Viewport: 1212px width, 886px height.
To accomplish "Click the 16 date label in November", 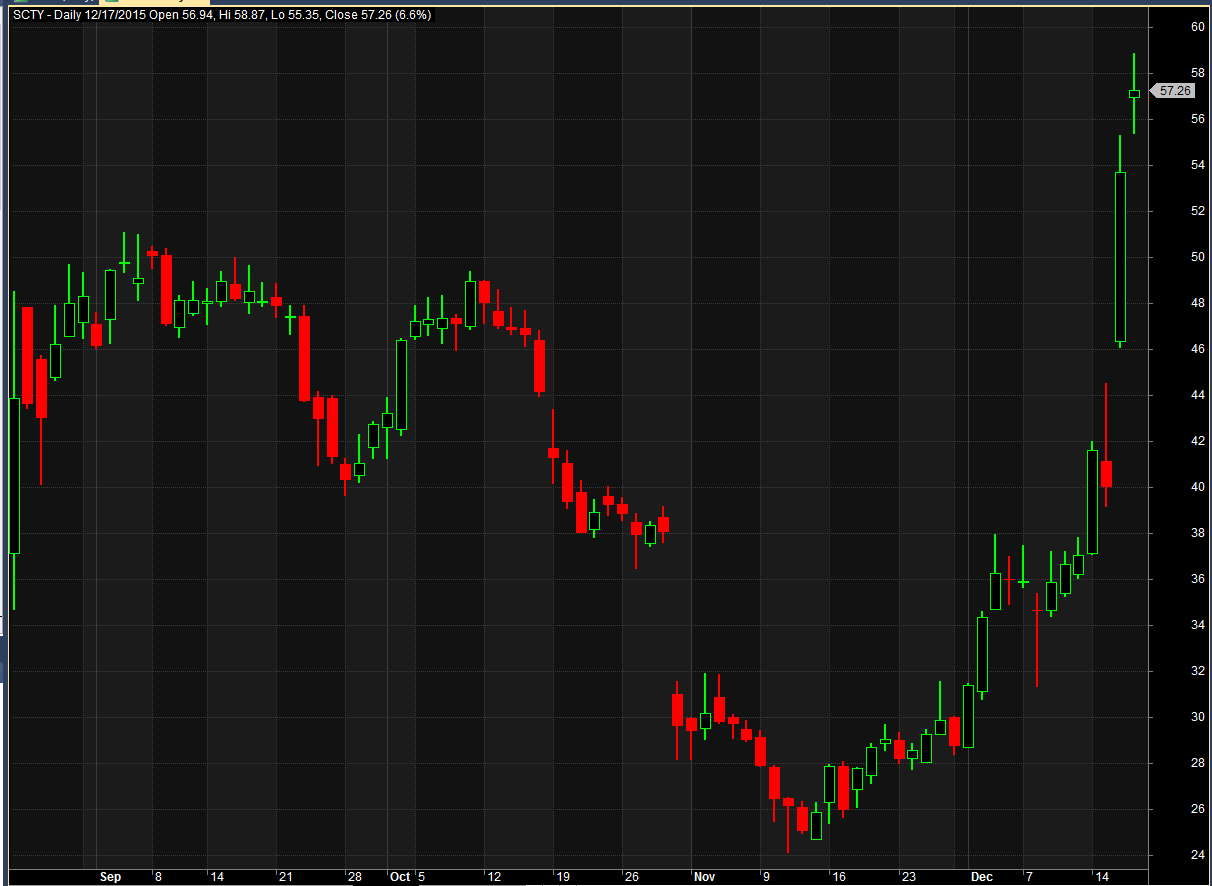I will (x=838, y=877).
